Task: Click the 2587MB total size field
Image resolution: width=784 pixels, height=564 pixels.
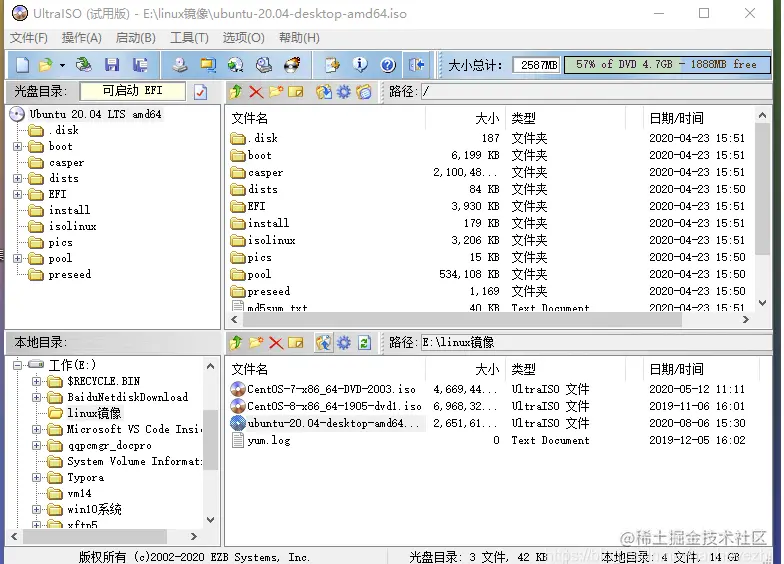Action: (x=536, y=65)
